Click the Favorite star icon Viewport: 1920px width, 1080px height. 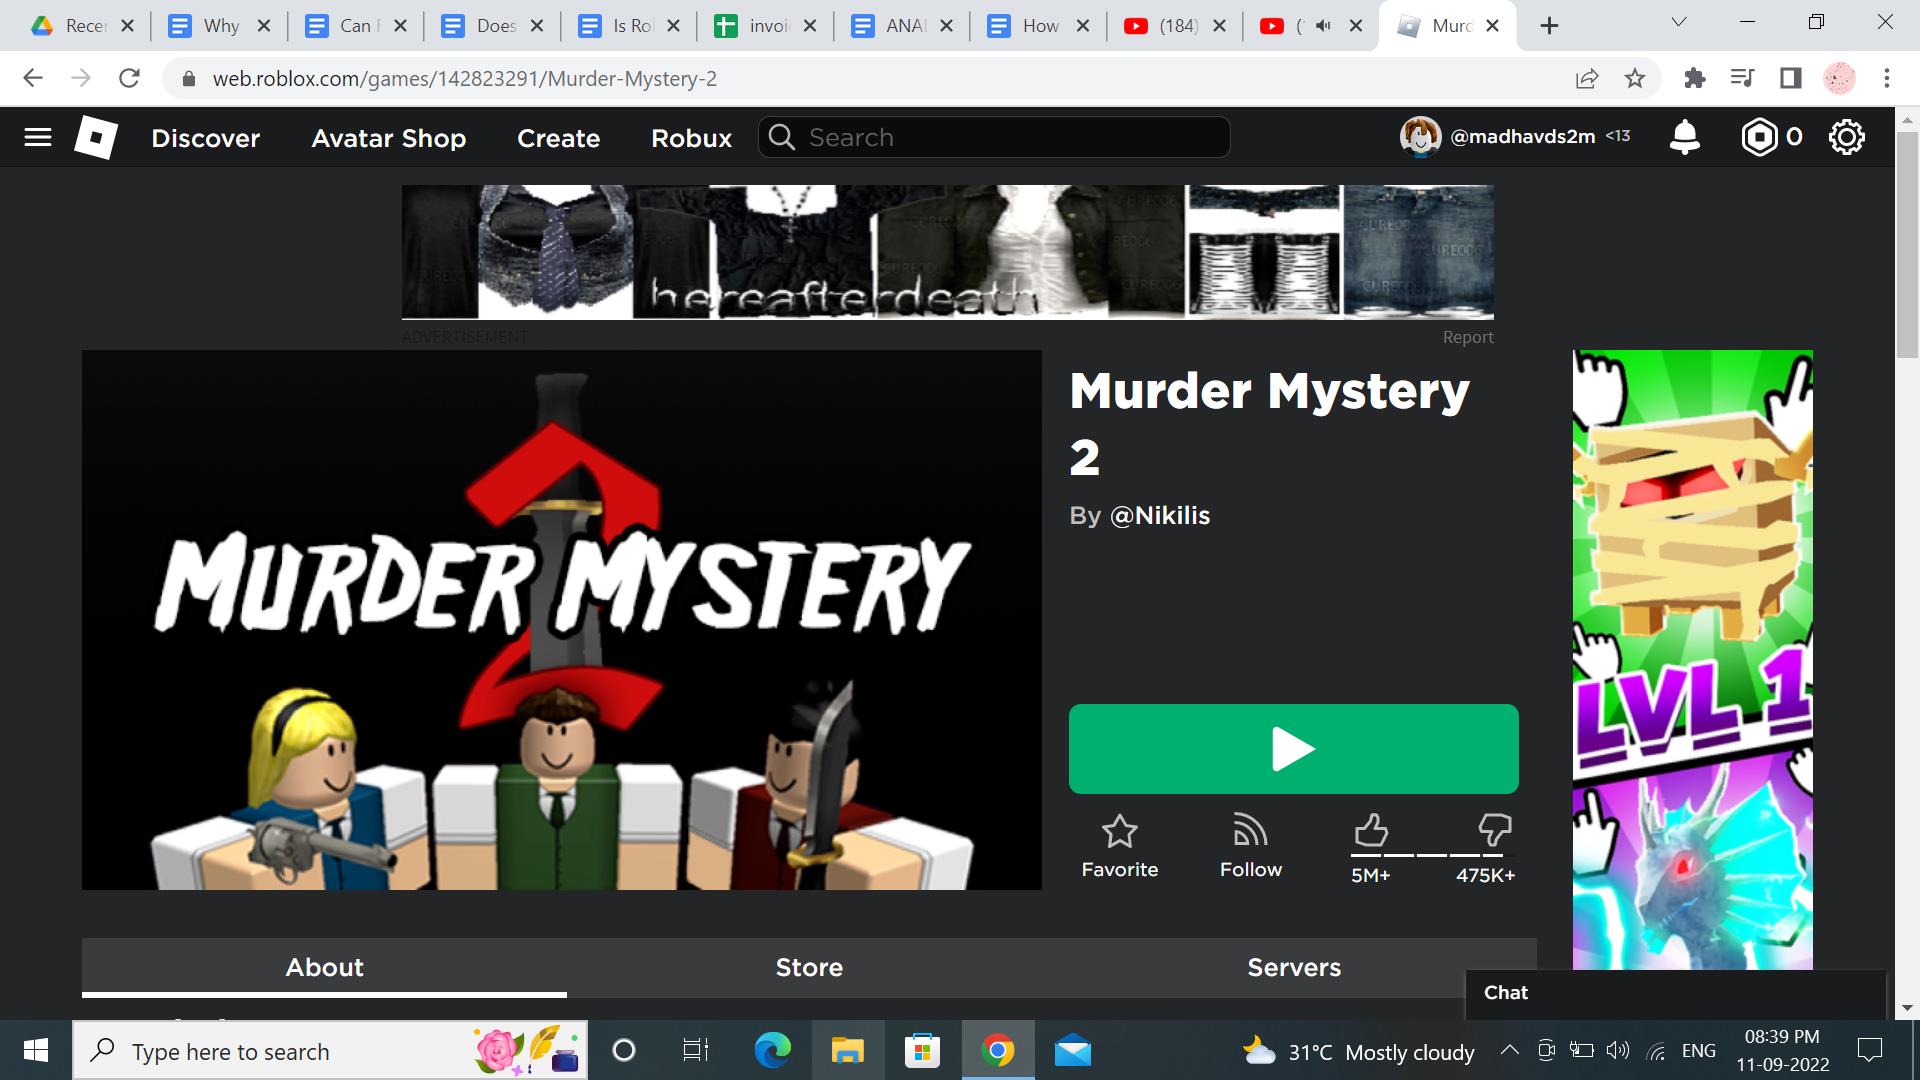pyautogui.click(x=1120, y=831)
